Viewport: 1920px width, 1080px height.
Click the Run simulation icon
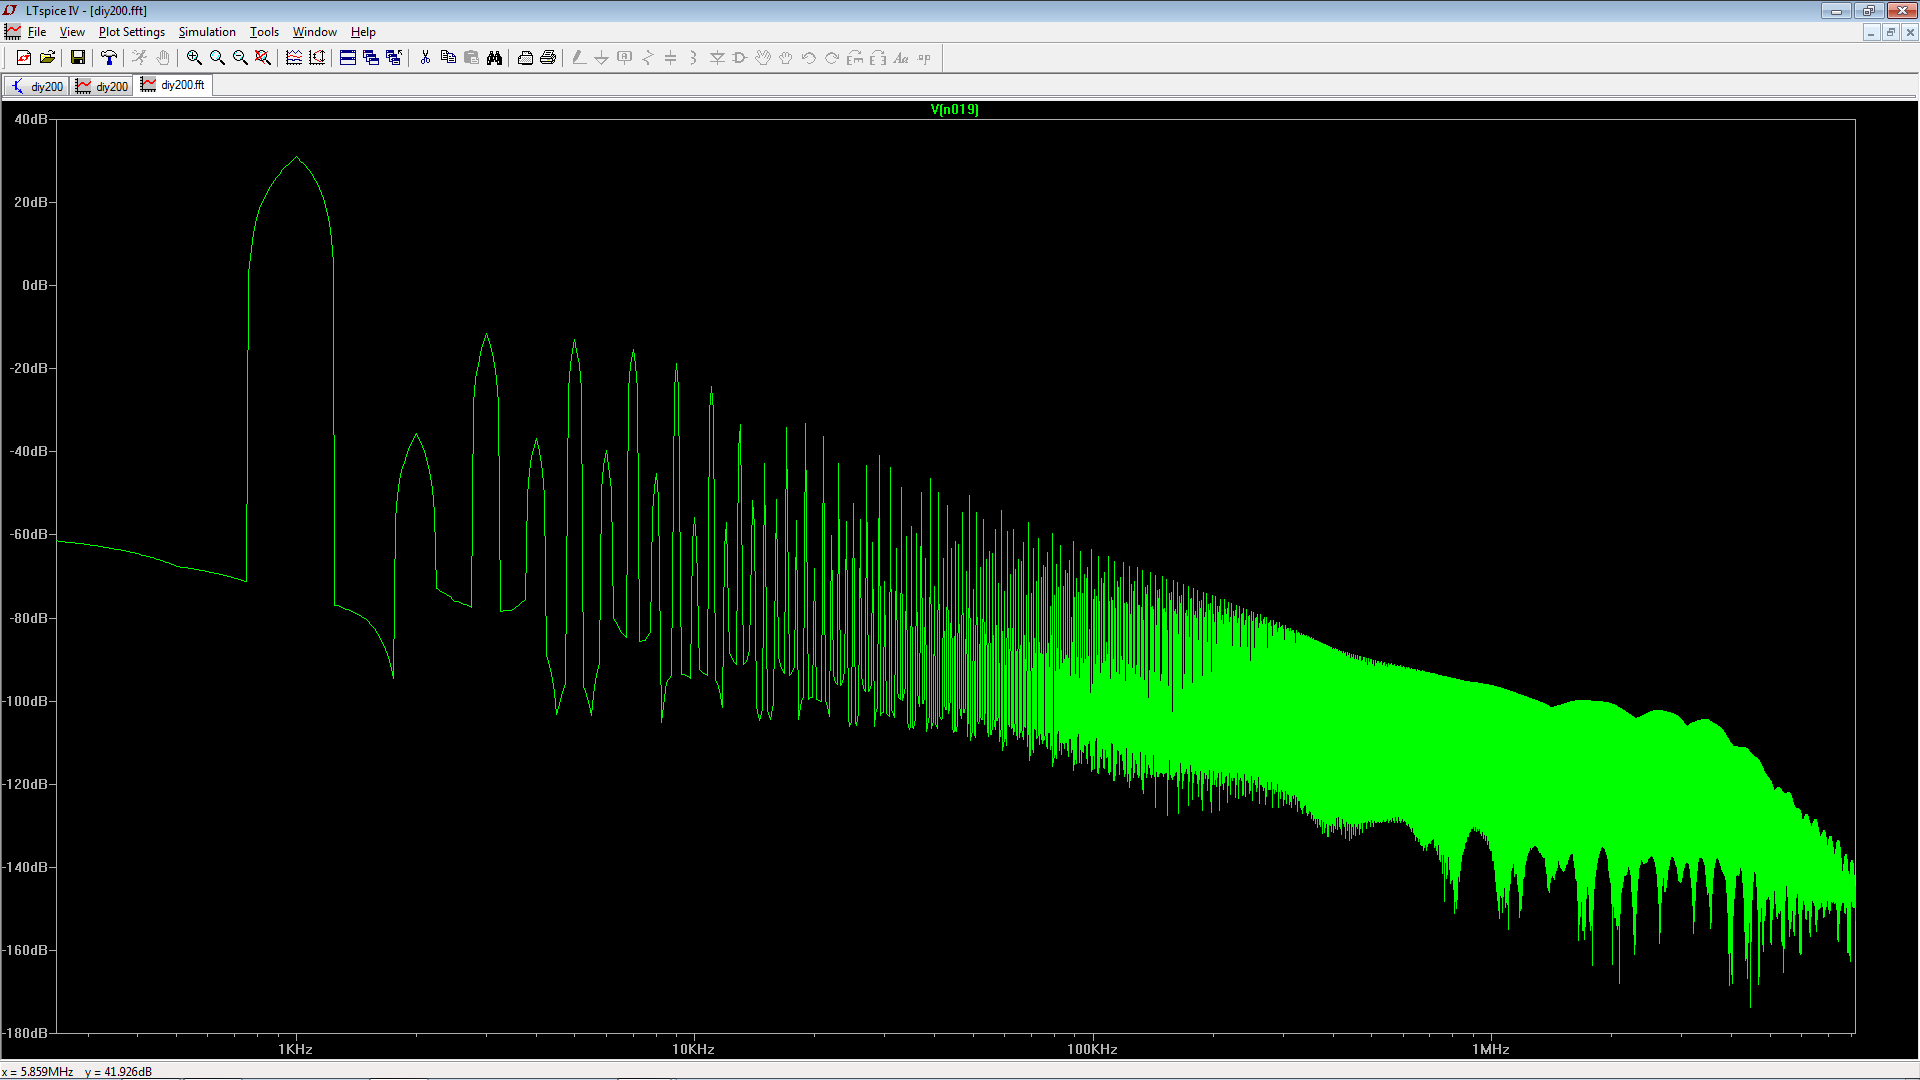coord(140,58)
